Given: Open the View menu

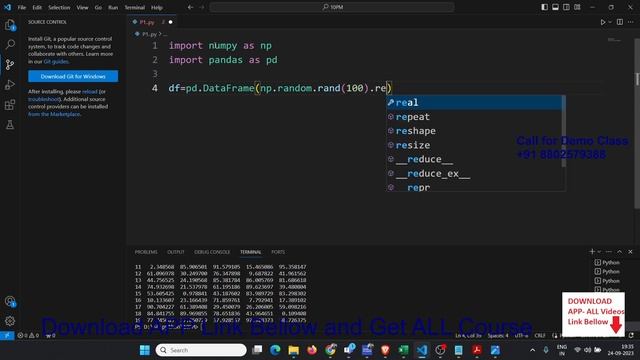Looking at the screenshot, I should click(82, 7).
